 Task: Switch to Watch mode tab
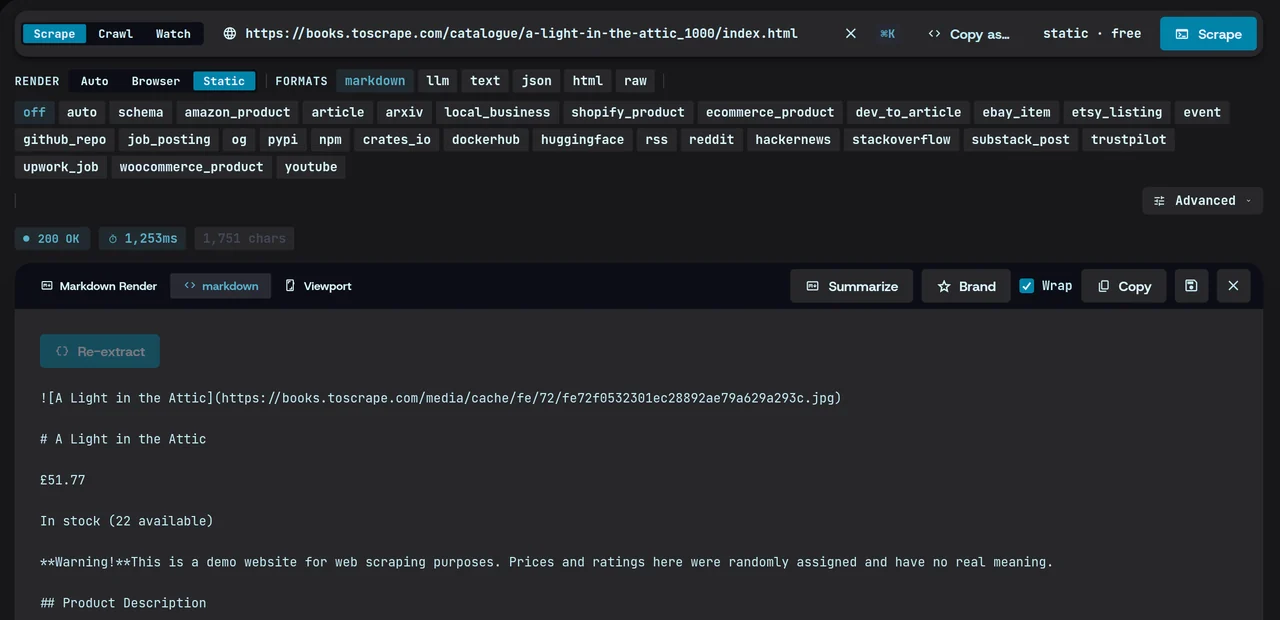(x=173, y=33)
